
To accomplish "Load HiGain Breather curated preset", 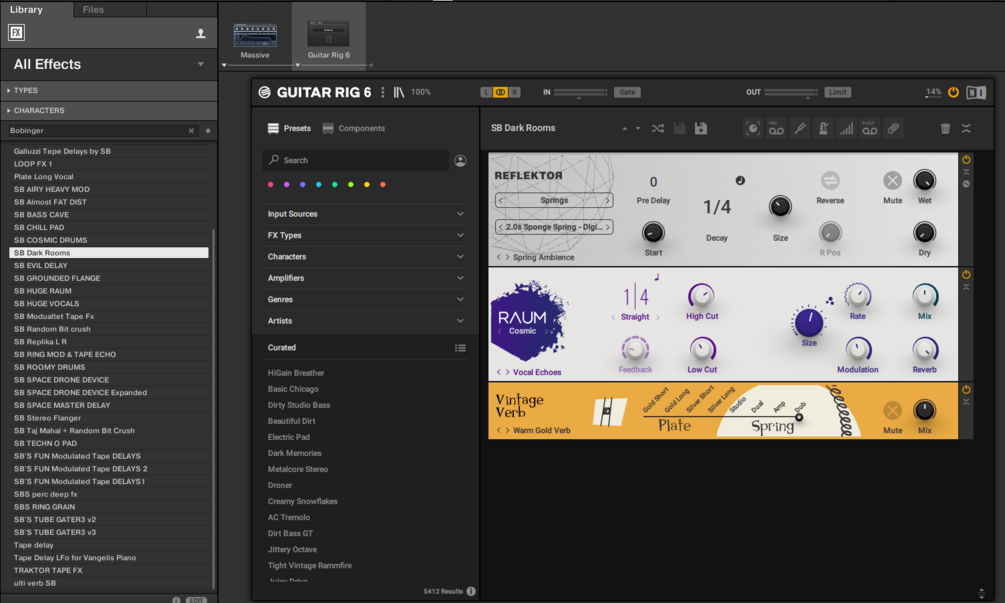I will 295,373.
